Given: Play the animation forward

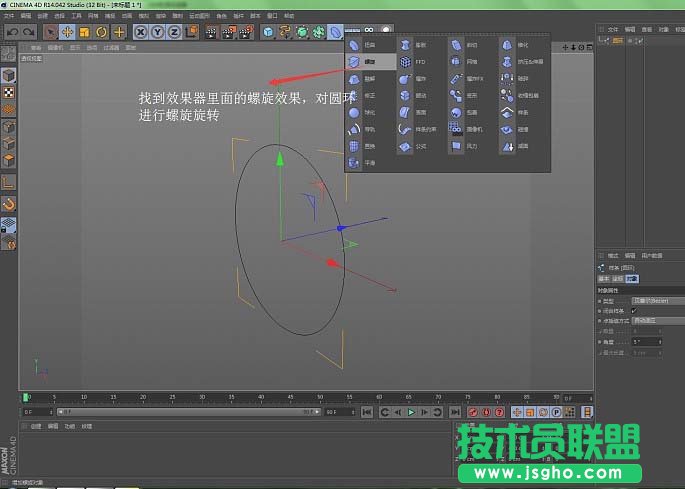Looking at the screenshot, I should click(411, 412).
